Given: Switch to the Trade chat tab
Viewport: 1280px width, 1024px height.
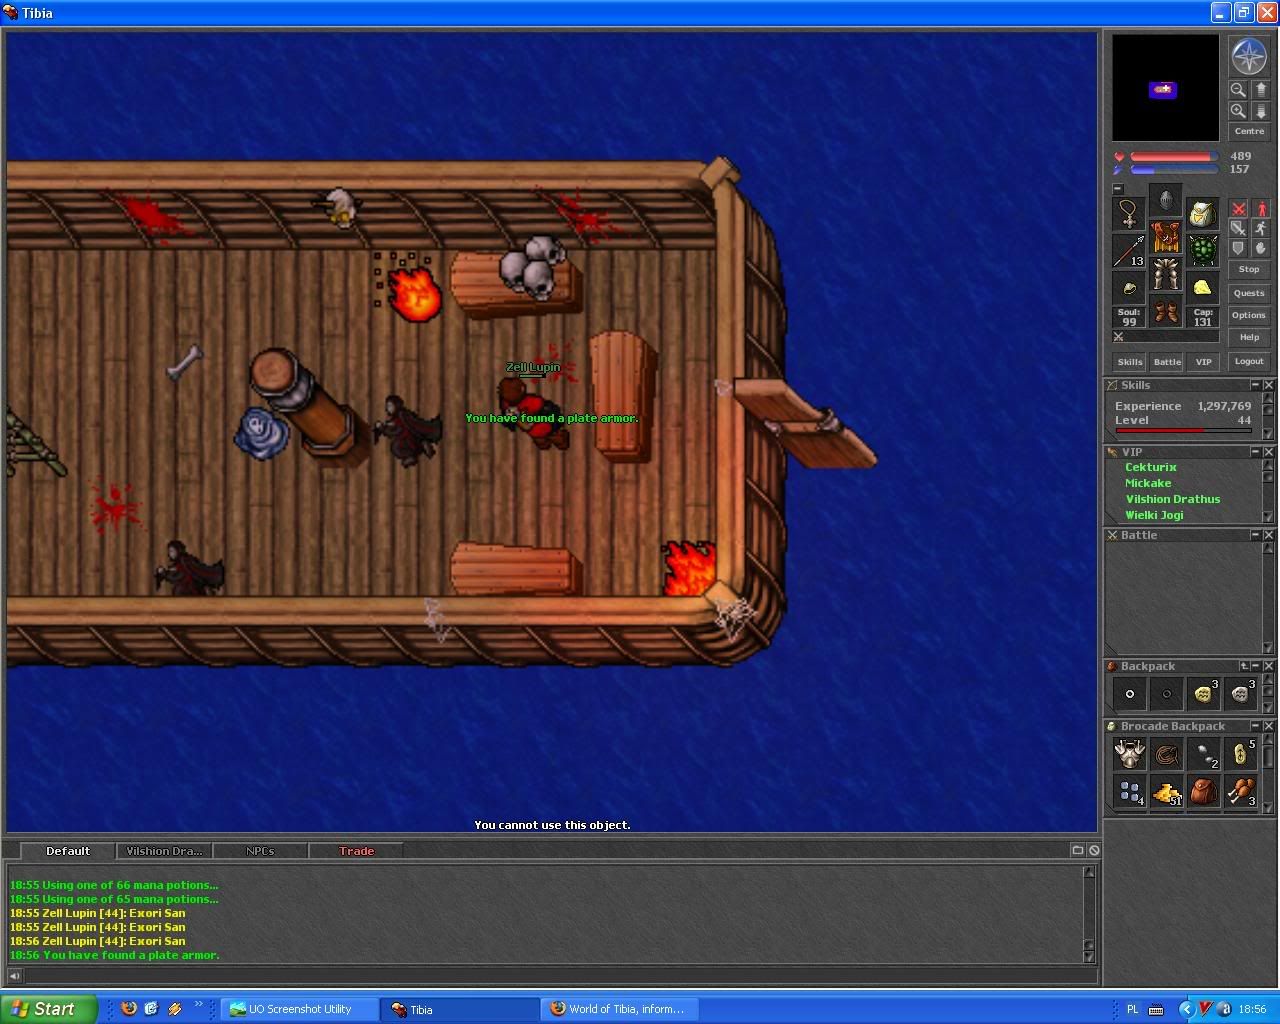Looking at the screenshot, I should (356, 851).
